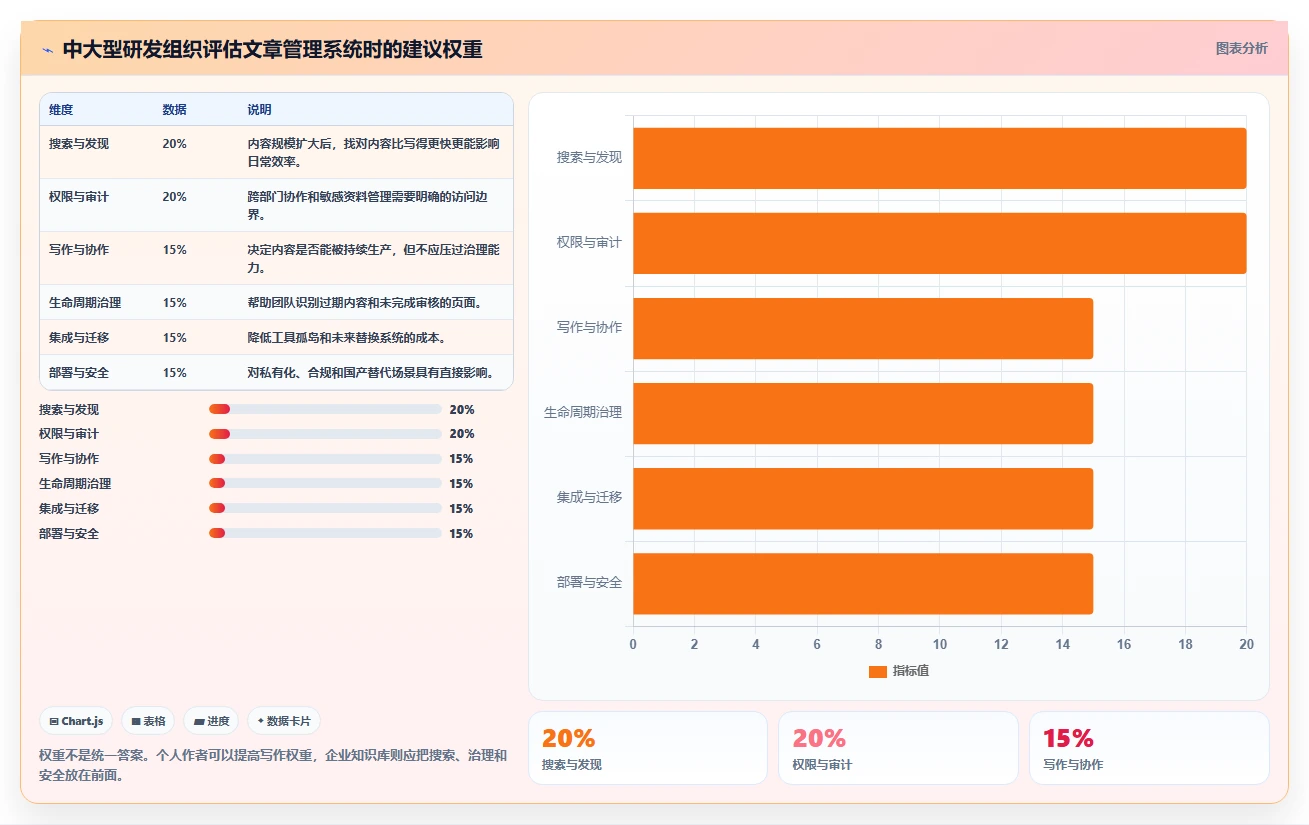Image resolution: width=1309 pixels, height=825 pixels.
Task: Click the 生命周期治理 y-axis label in chart
Action: 583,413
